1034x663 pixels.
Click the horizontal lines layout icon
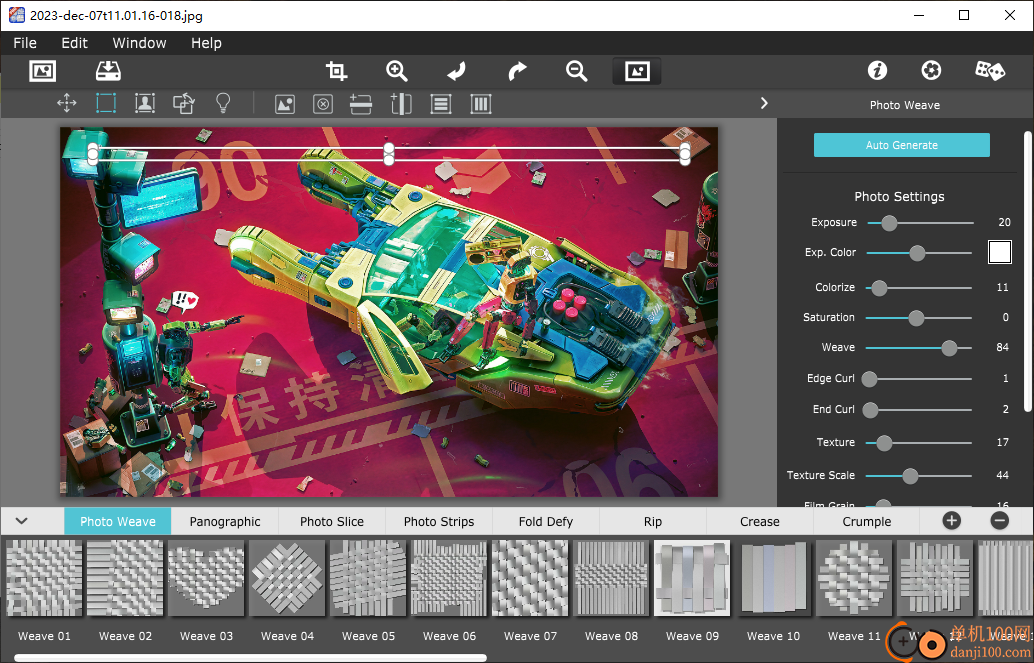point(441,104)
